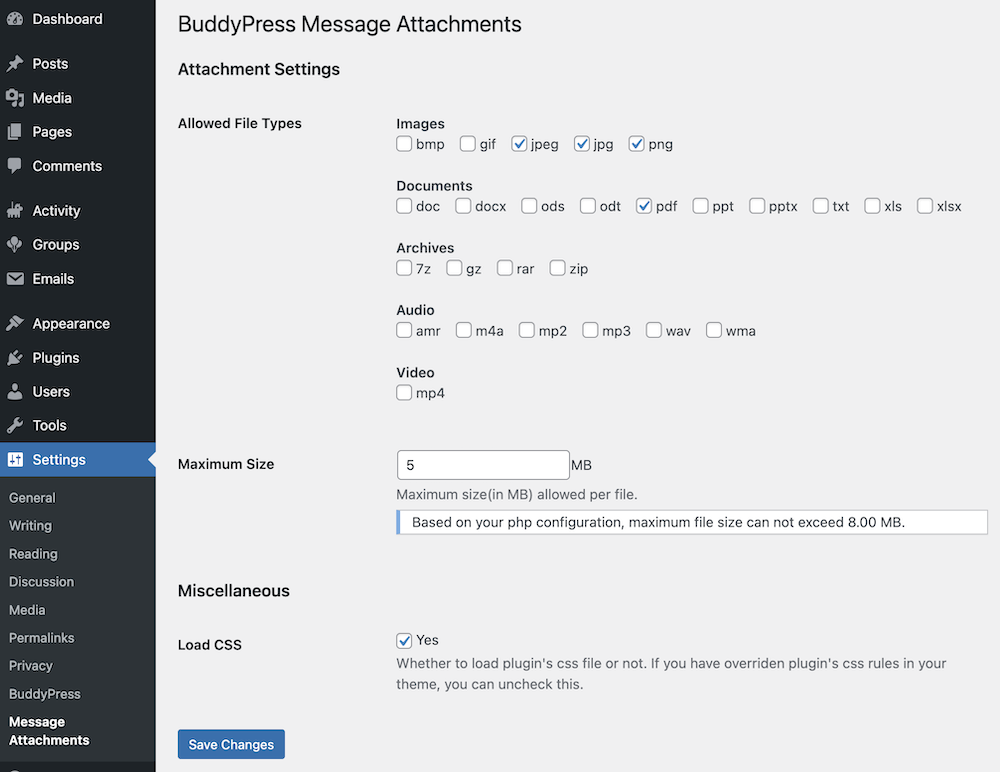The width and height of the screenshot is (1000, 772).
Task: Click the Groups icon in sidebar
Action: point(15,245)
